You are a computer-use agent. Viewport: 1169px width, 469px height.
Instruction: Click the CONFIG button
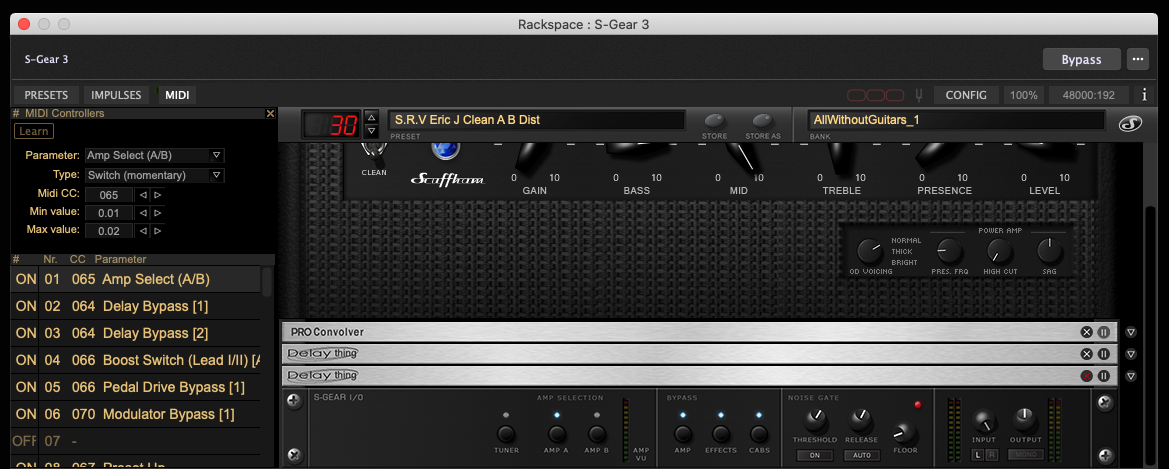pyautogui.click(x=966, y=95)
